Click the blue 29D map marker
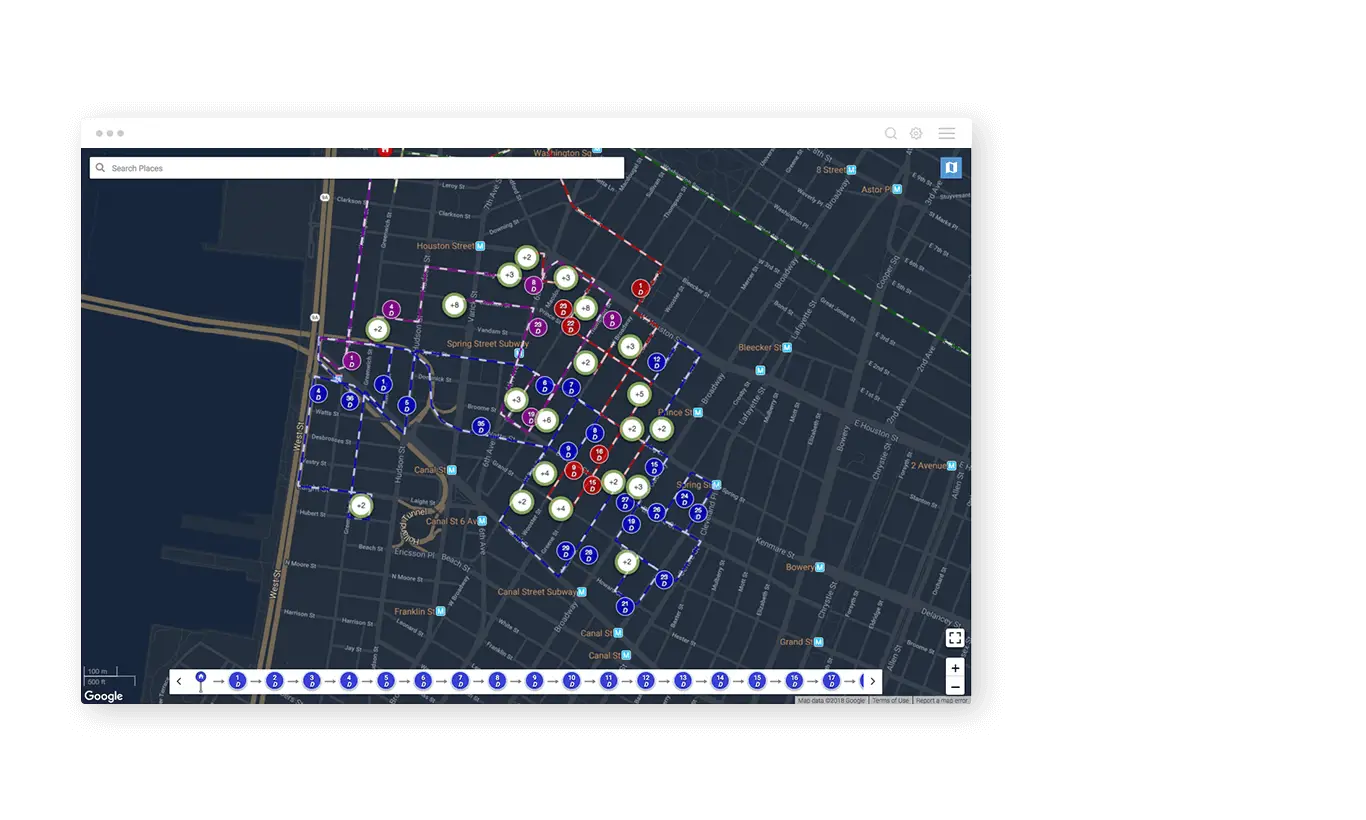This screenshot has height=820, width=1366. point(566,551)
